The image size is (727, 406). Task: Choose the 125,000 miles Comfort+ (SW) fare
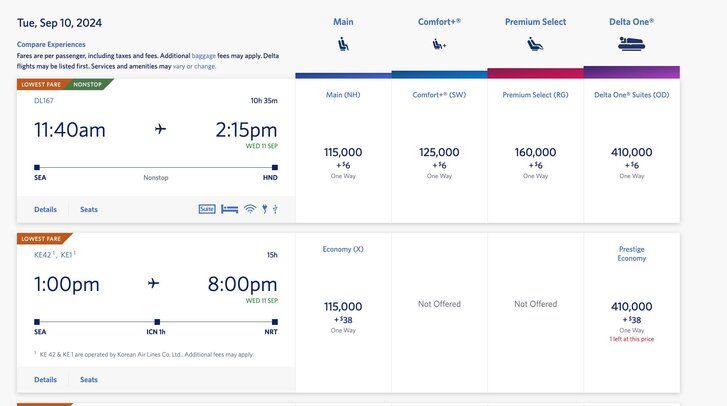point(439,158)
